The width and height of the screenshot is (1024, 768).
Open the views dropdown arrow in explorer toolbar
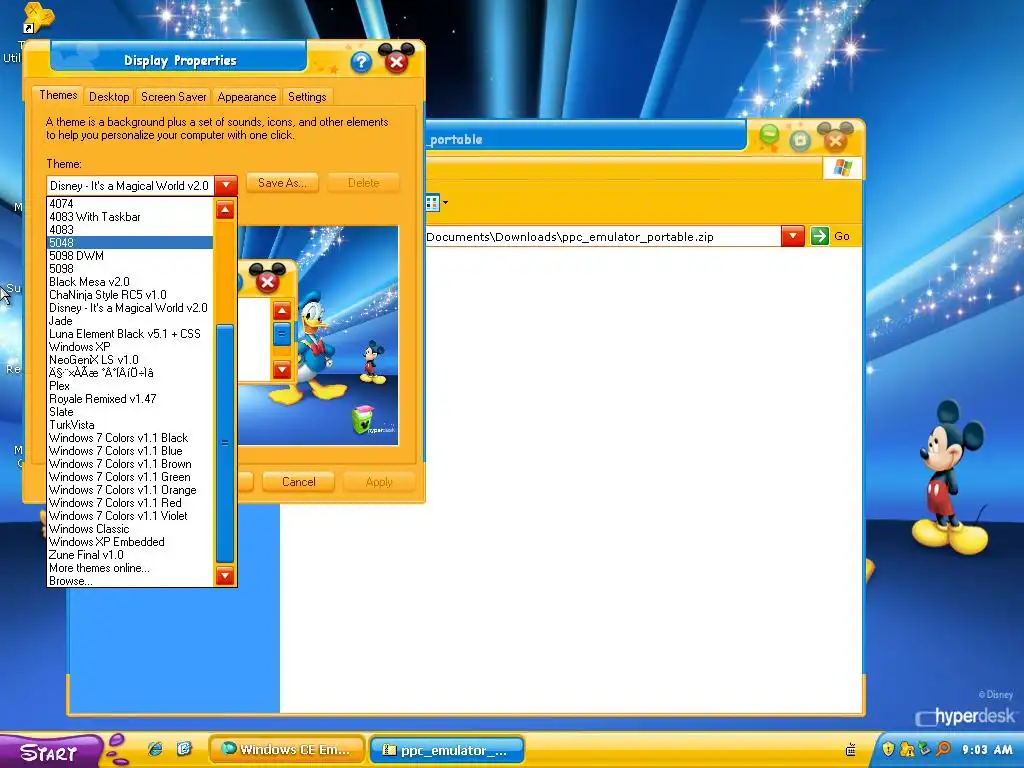click(x=445, y=203)
